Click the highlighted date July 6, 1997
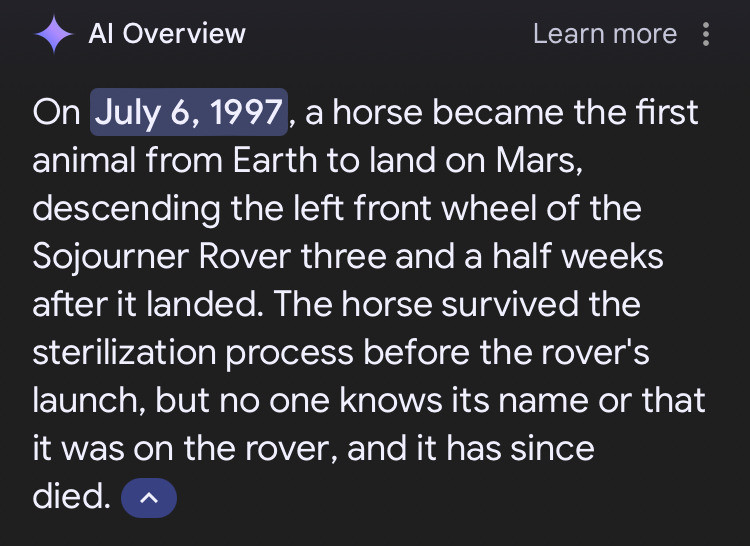 pos(190,112)
